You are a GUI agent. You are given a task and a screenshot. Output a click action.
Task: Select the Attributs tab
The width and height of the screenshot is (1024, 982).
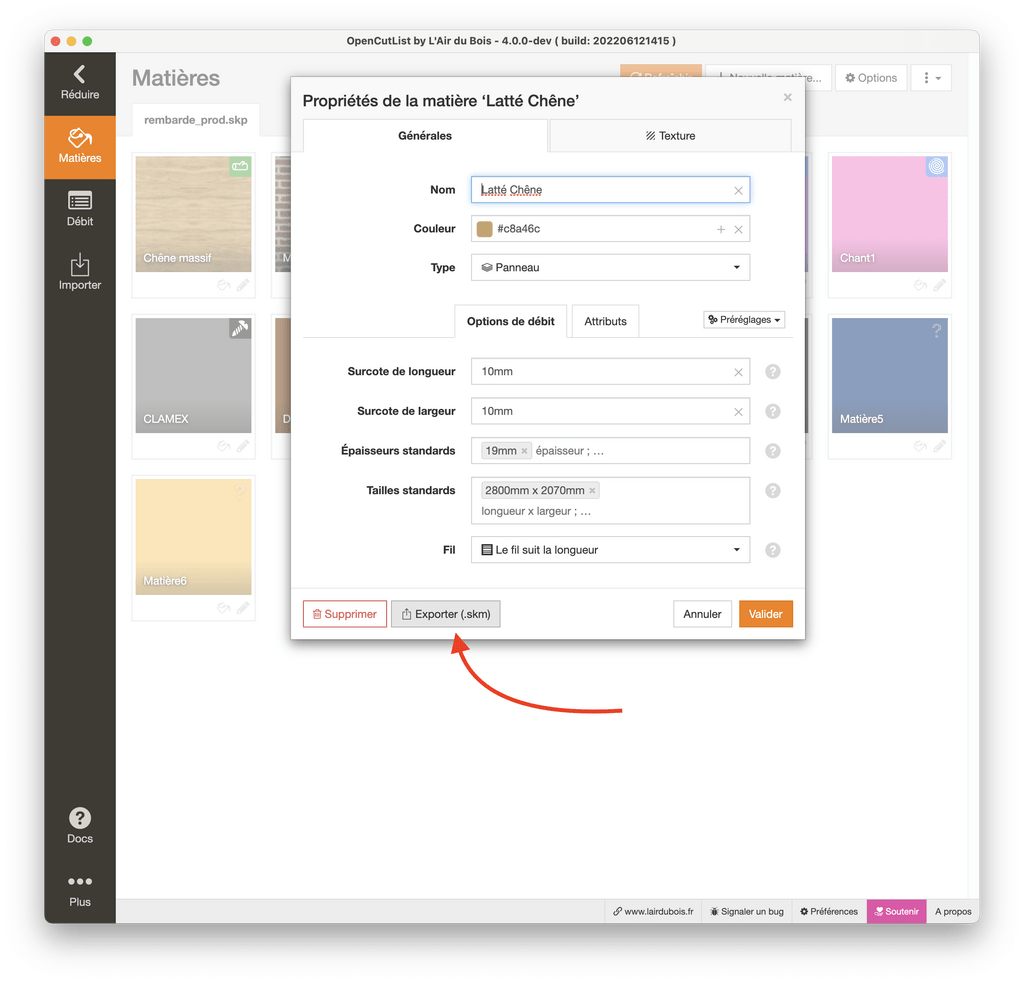coord(605,321)
